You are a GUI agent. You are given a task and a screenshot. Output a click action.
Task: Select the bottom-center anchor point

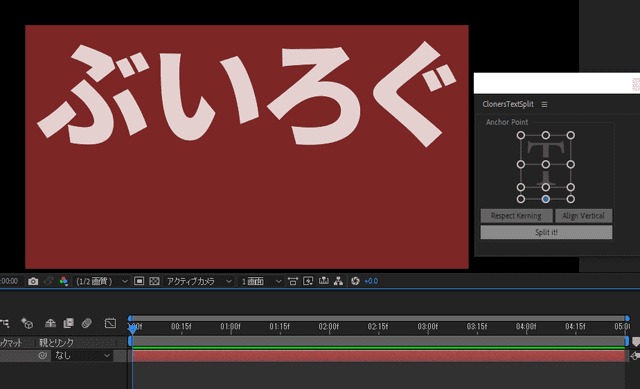546,199
